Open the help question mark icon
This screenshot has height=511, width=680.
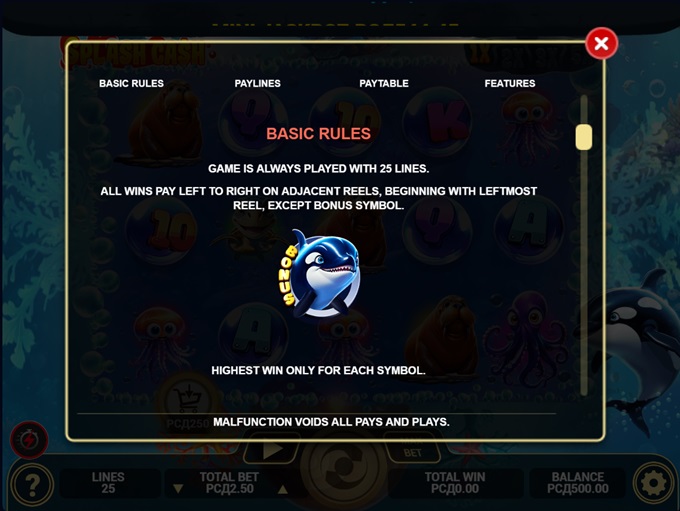[x=33, y=484]
